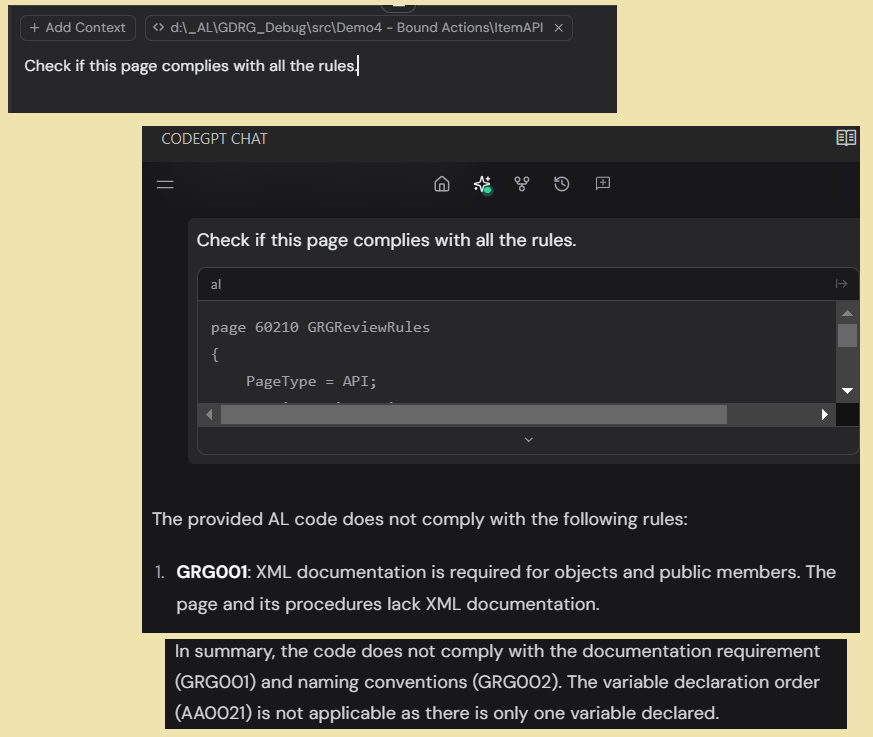This screenshot has width=873, height=737.
Task: Click the Add Context button
Action: click(x=78, y=28)
